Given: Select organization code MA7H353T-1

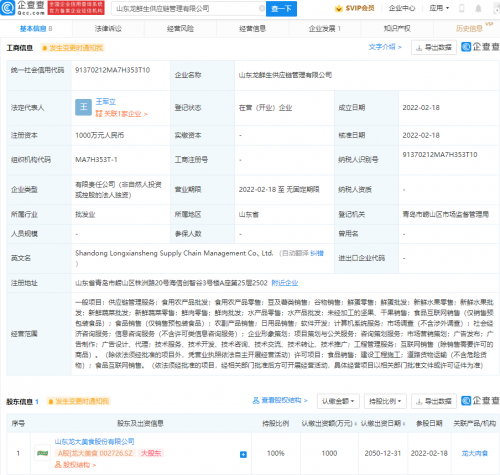Looking at the screenshot, I should [96, 160].
